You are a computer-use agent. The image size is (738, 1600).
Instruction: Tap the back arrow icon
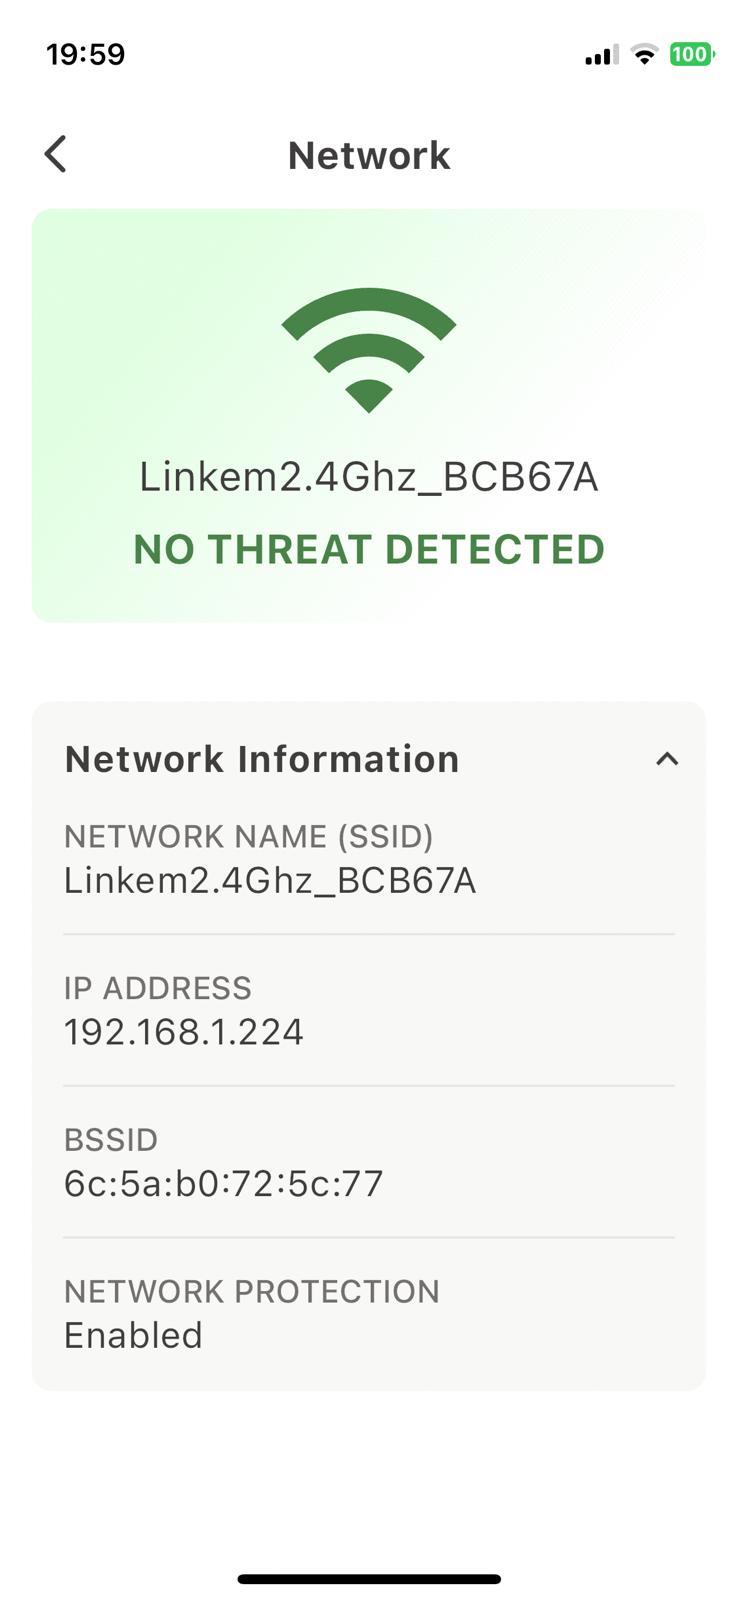(56, 155)
